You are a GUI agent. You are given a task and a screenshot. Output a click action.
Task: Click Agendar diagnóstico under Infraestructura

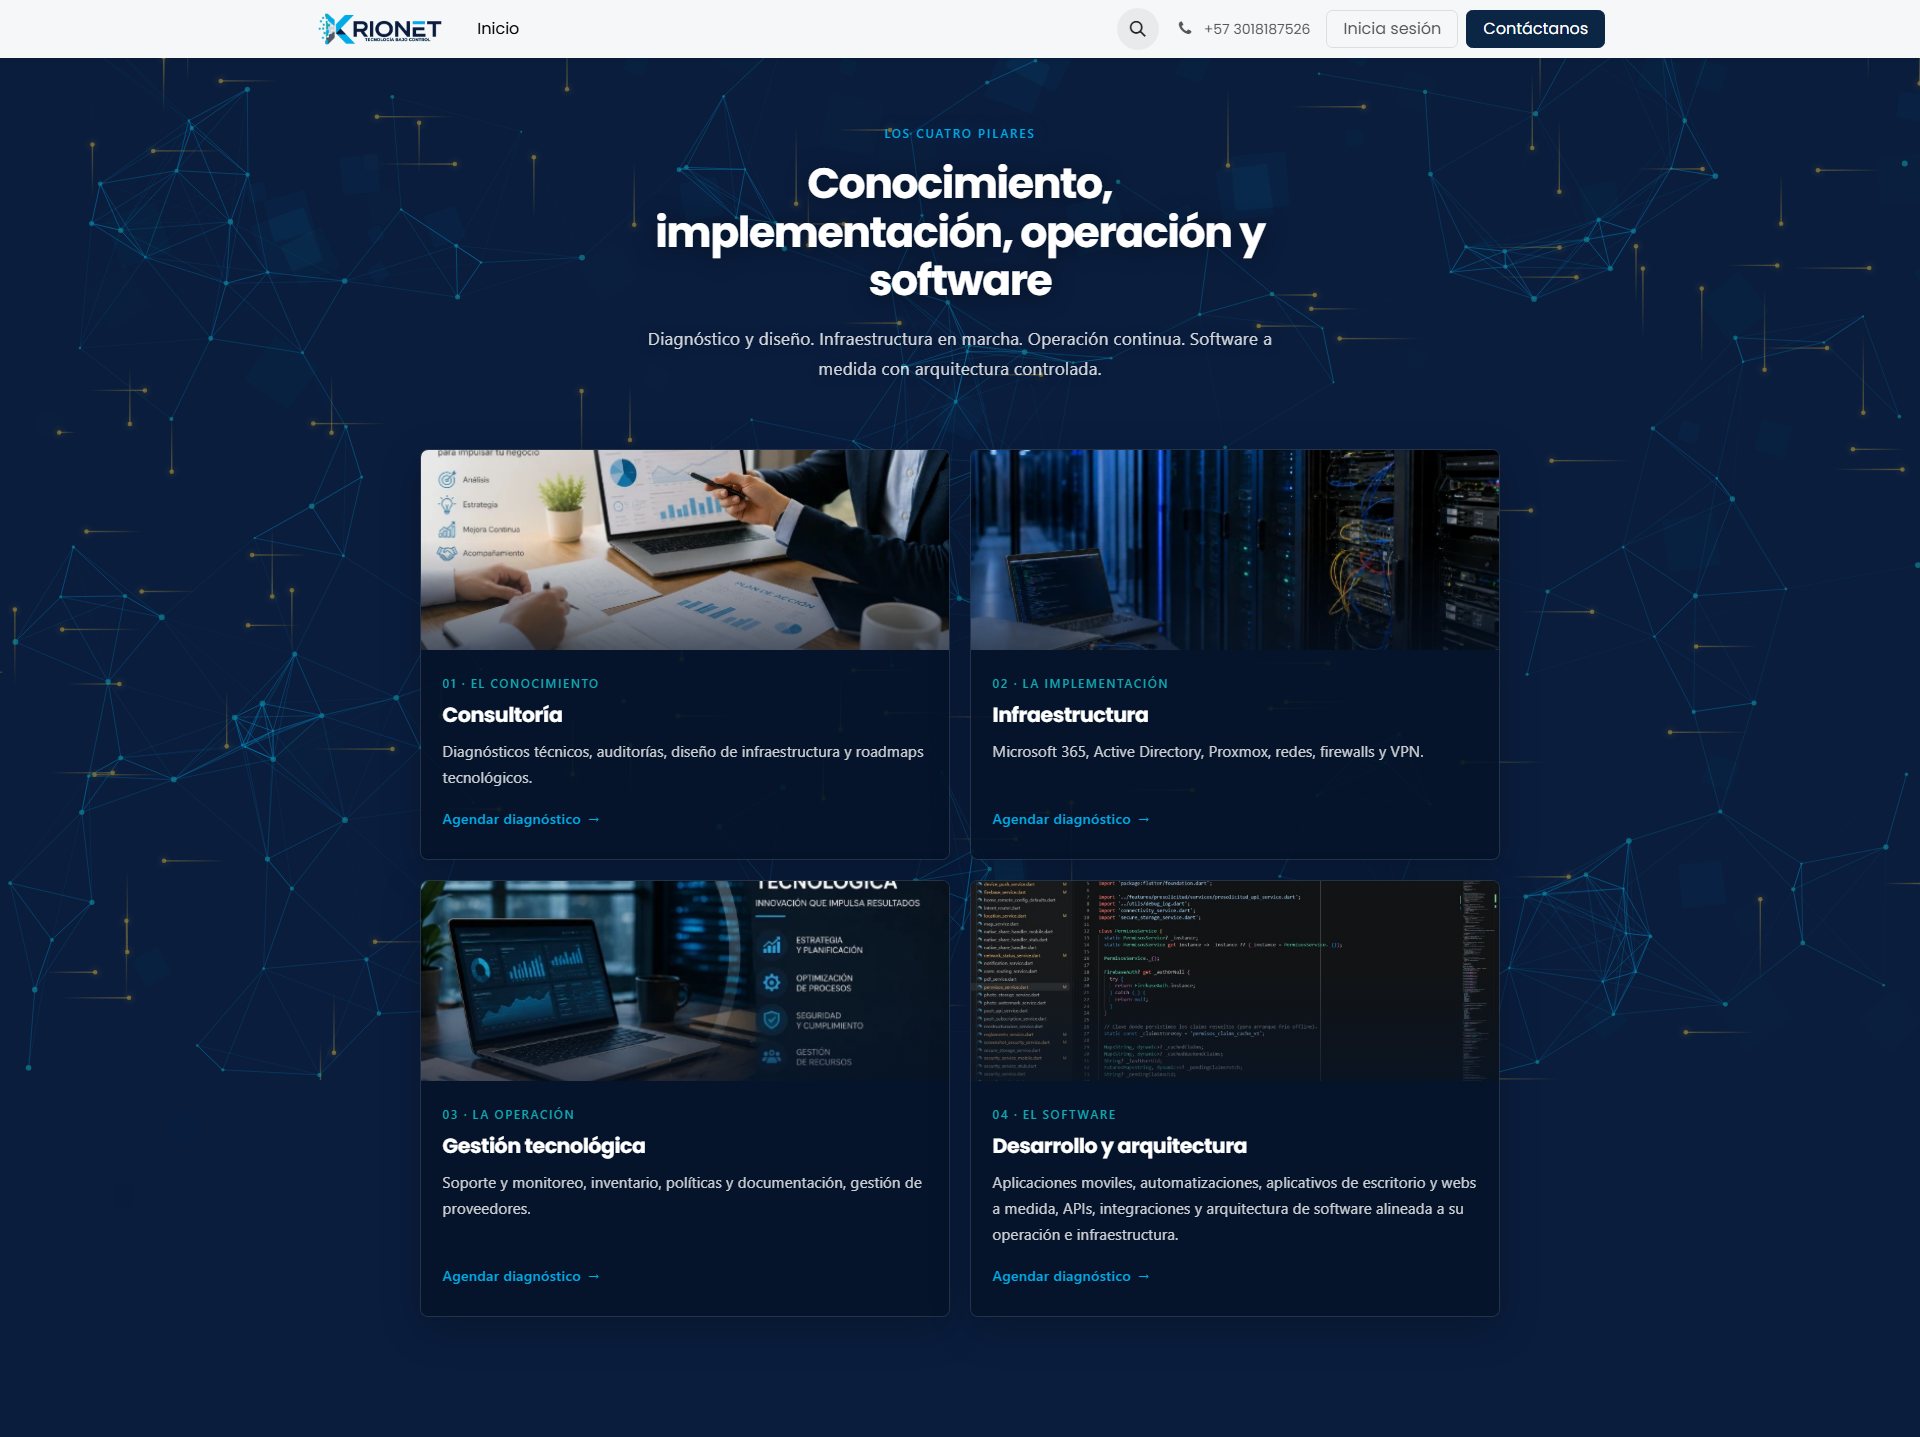[x=1071, y=819]
